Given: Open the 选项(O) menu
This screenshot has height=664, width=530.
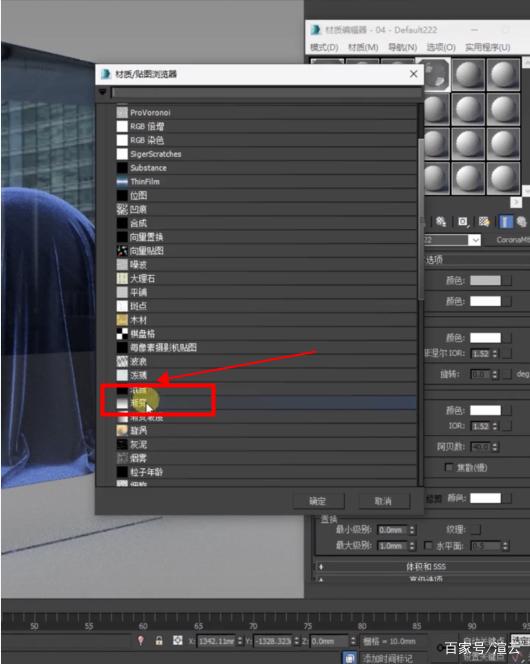Looking at the screenshot, I should (441, 47).
